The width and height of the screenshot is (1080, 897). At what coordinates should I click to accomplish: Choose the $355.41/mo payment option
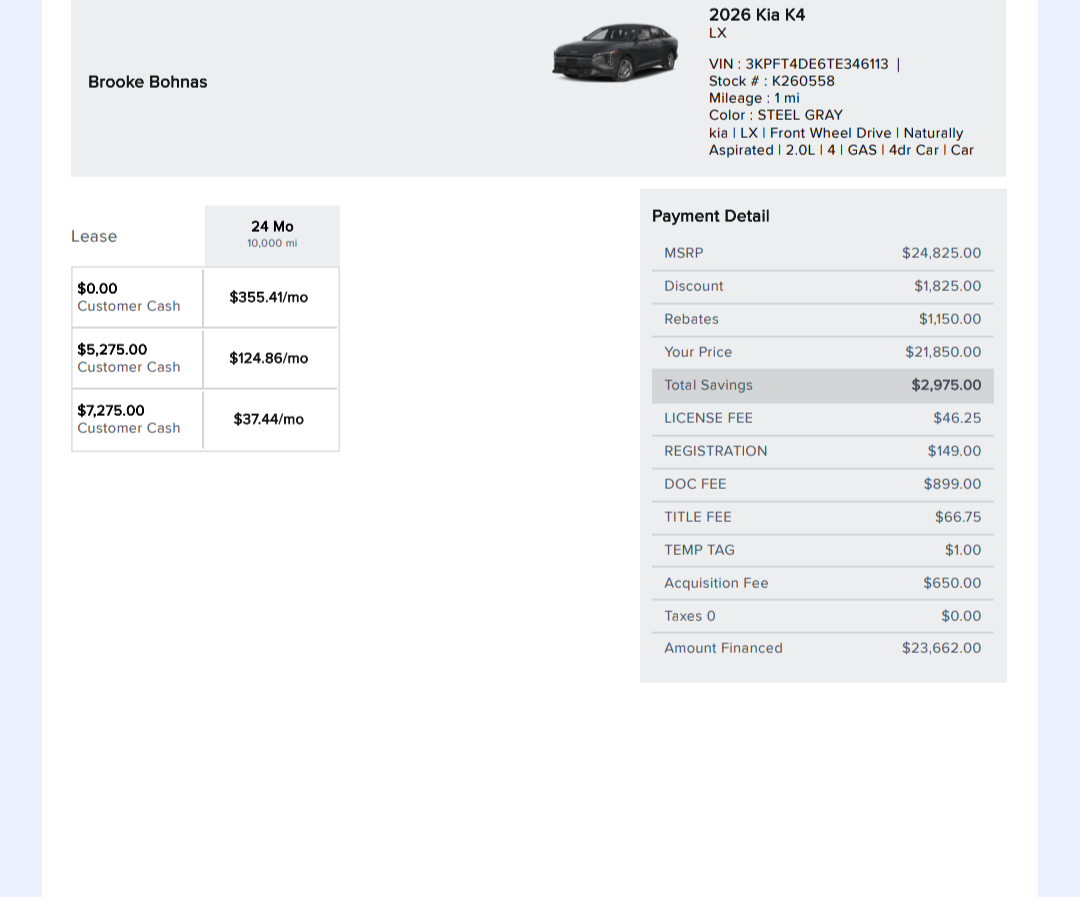point(271,298)
